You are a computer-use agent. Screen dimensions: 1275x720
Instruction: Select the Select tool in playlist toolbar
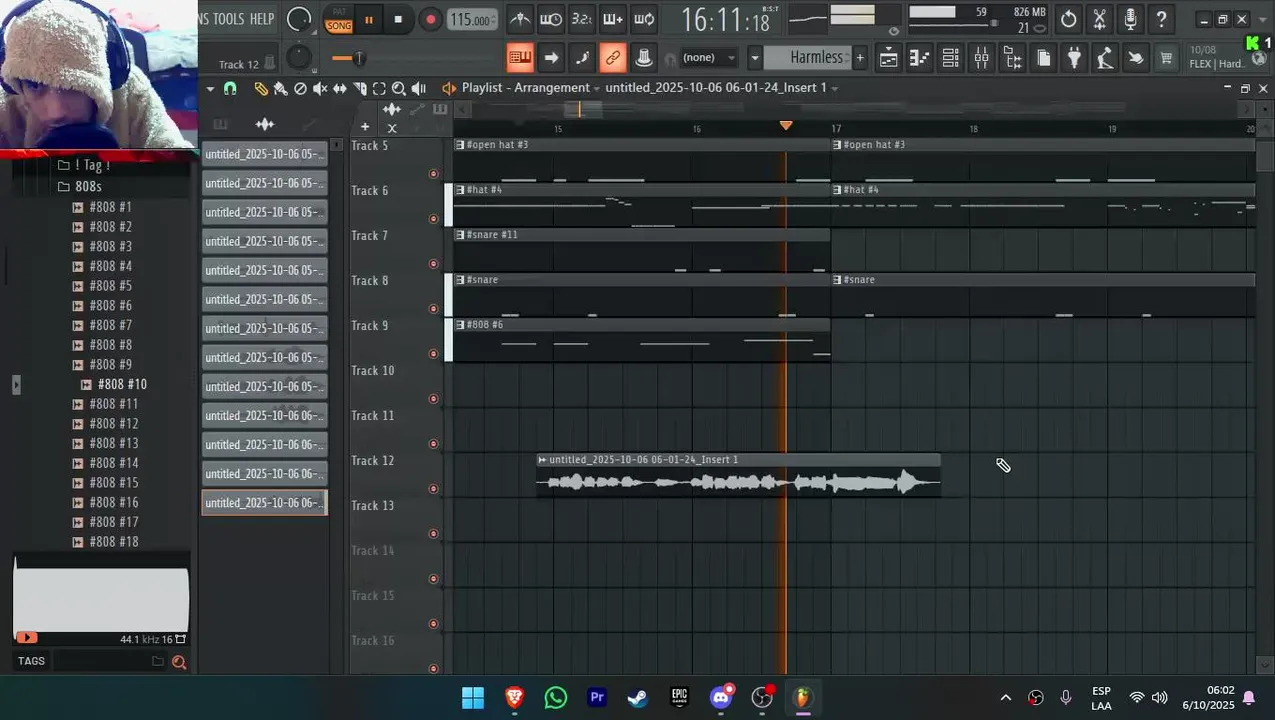(379, 89)
